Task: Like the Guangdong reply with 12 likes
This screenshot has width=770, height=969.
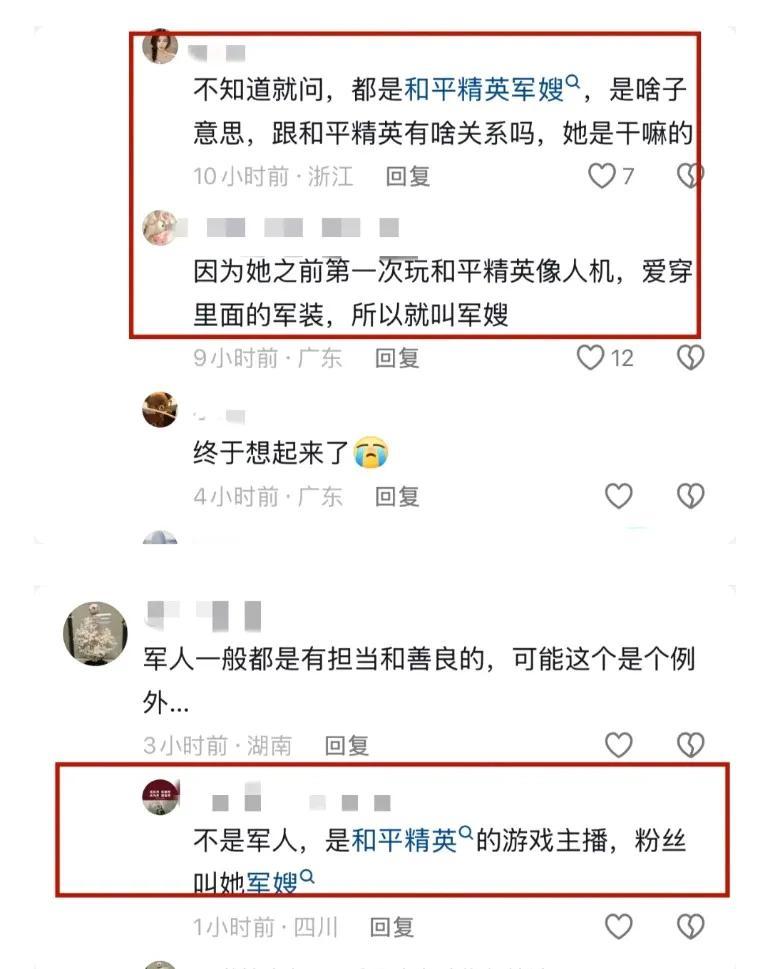Action: tap(590, 358)
